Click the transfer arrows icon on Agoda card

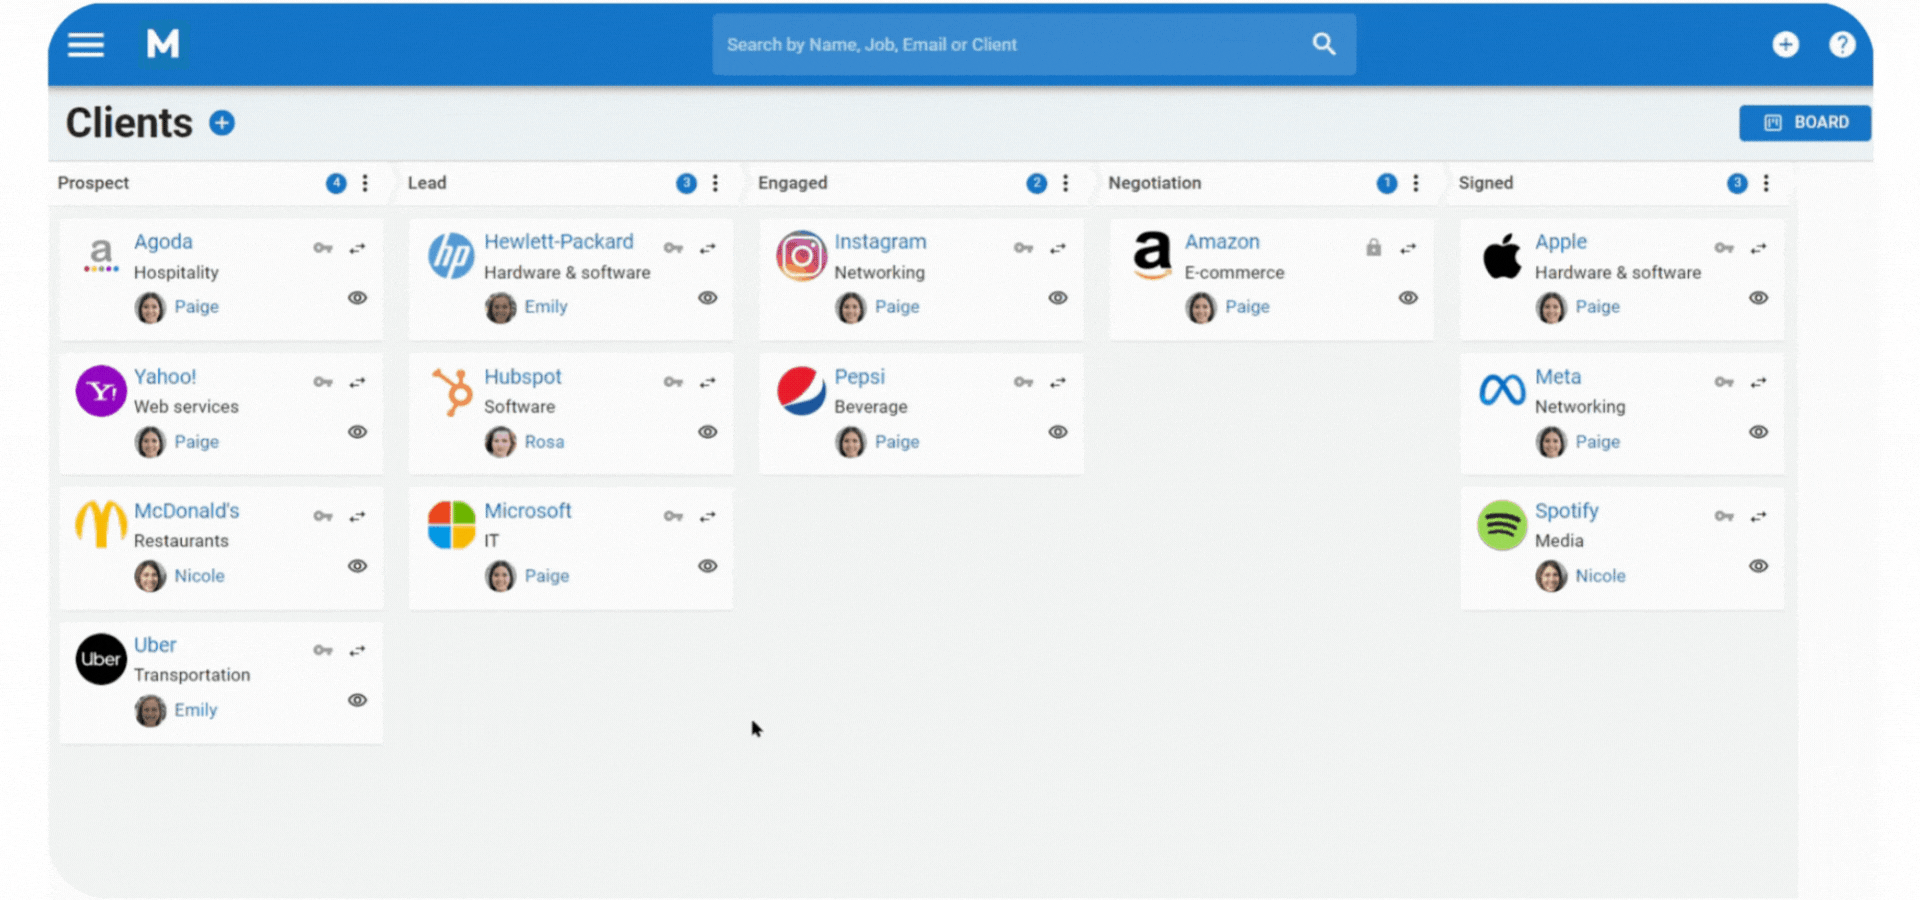coord(358,248)
